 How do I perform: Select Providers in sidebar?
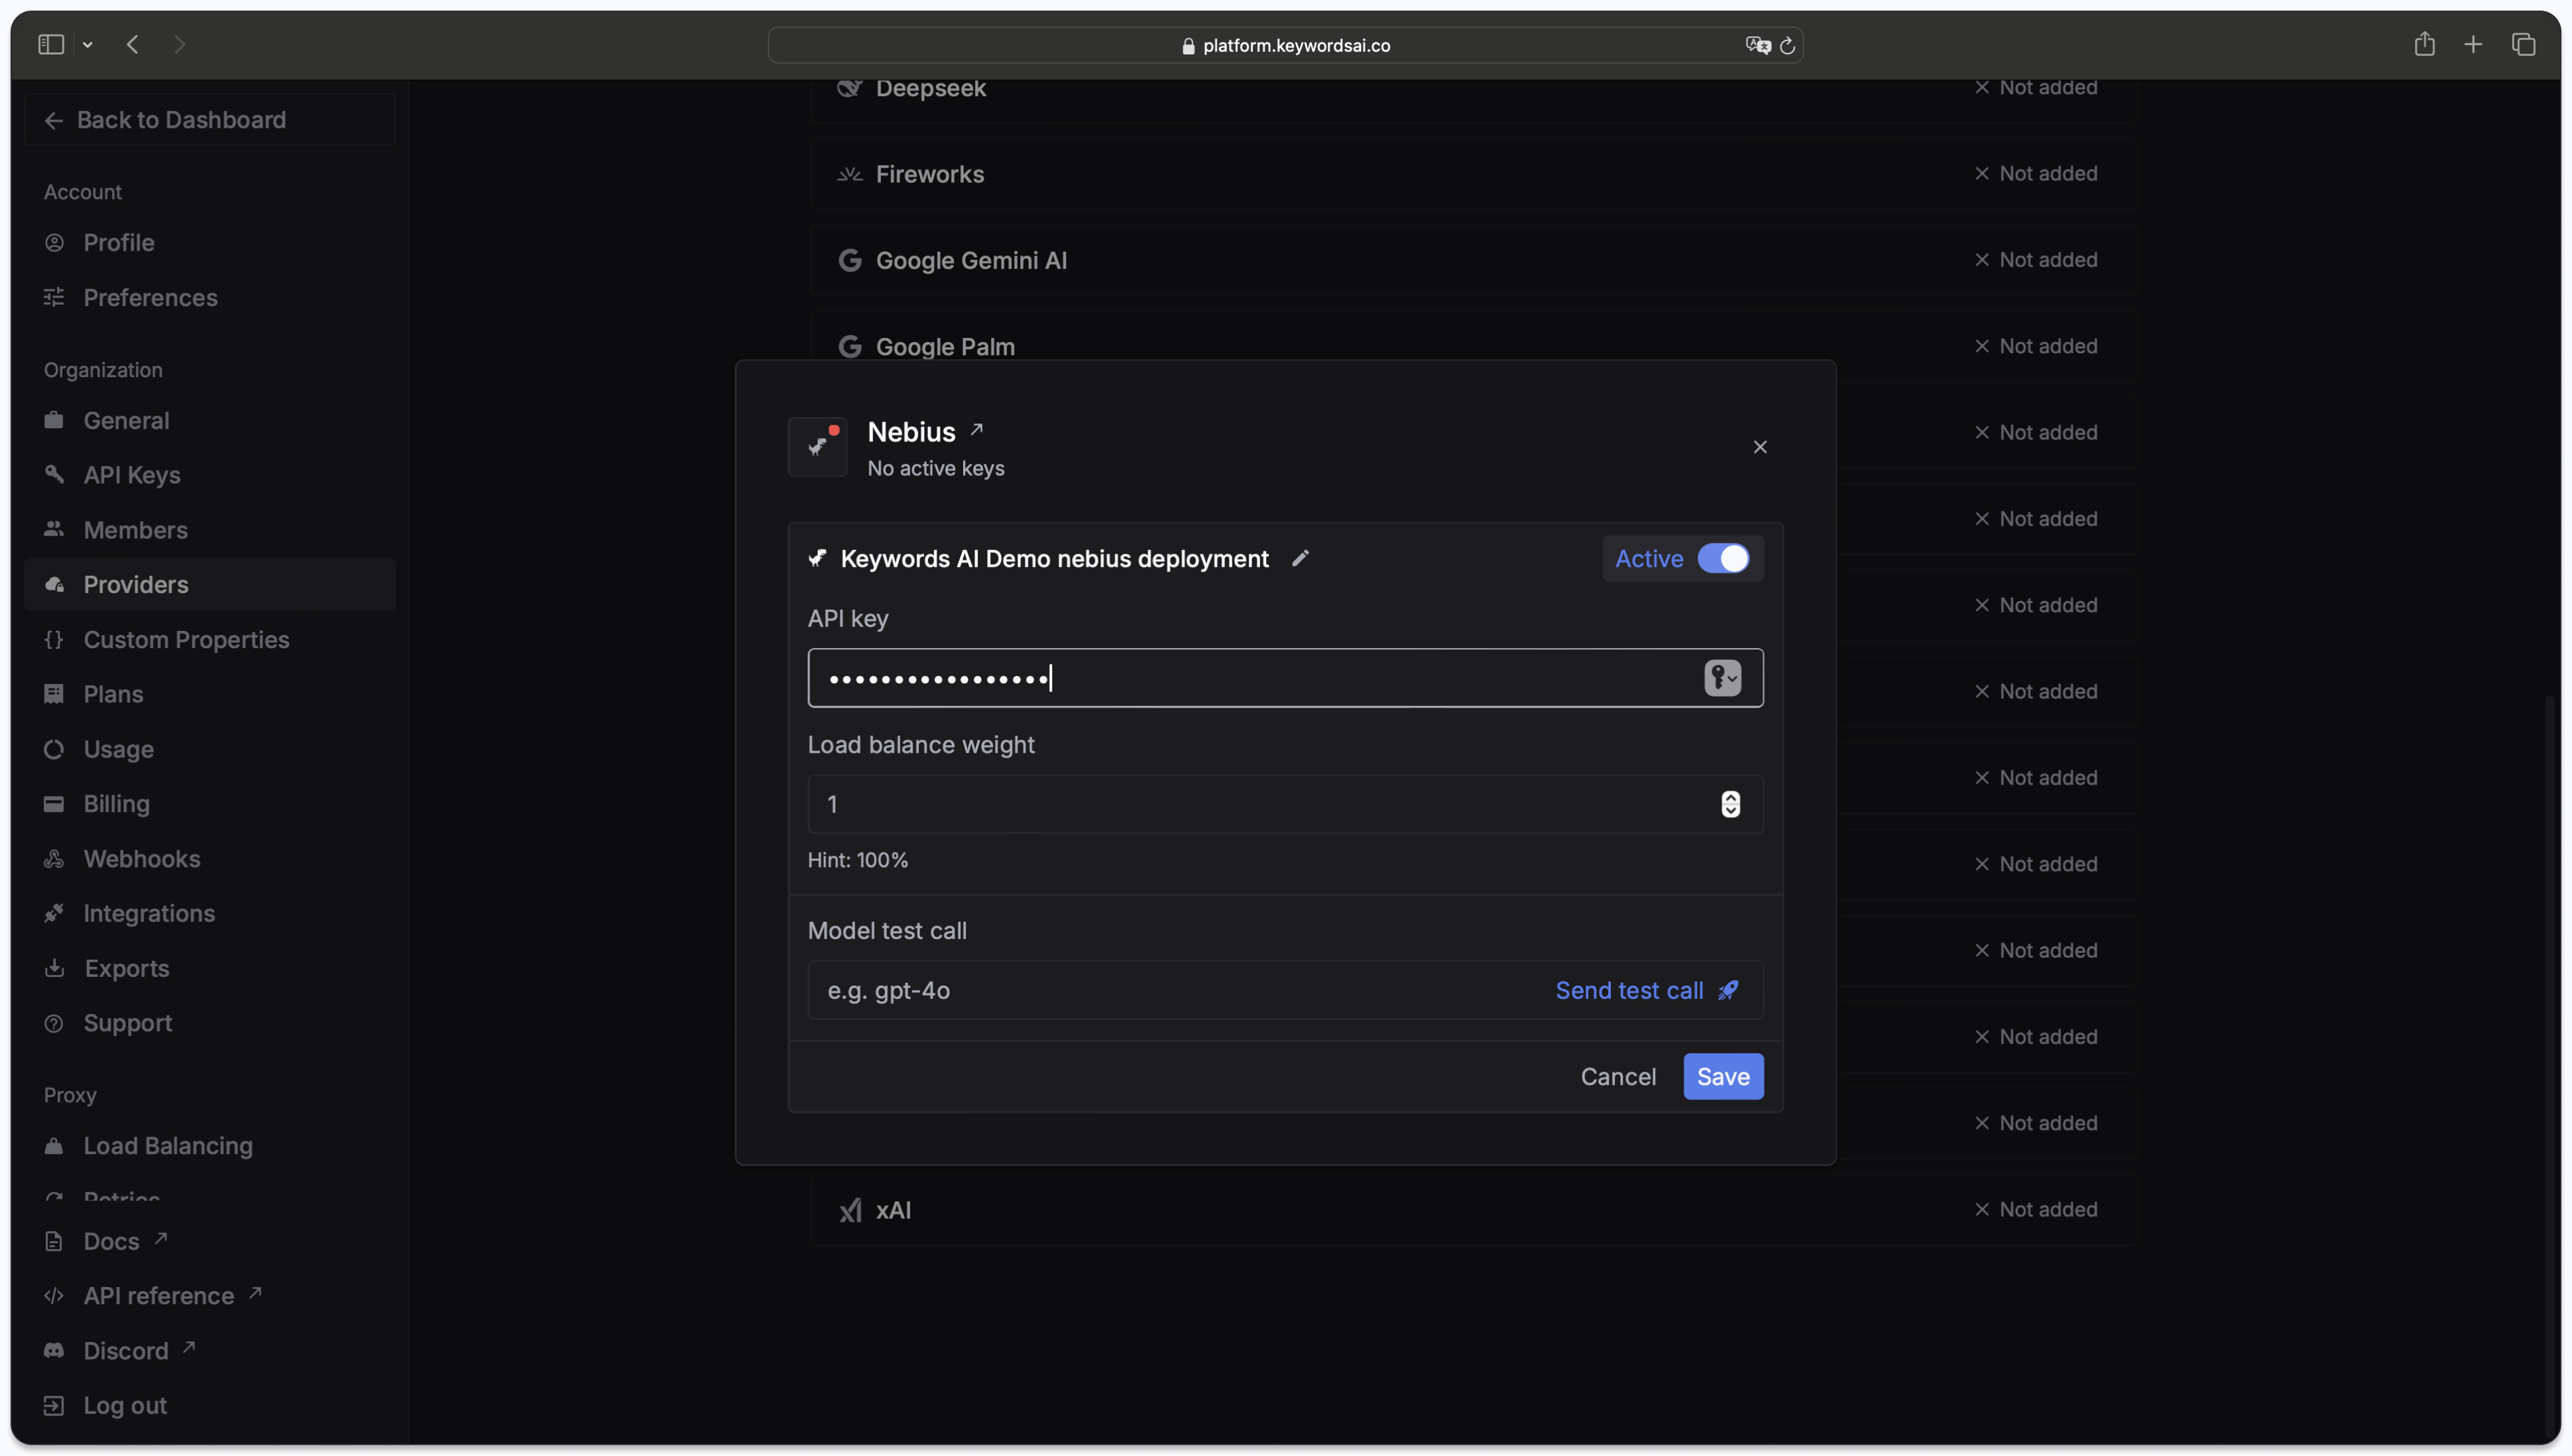[210, 585]
